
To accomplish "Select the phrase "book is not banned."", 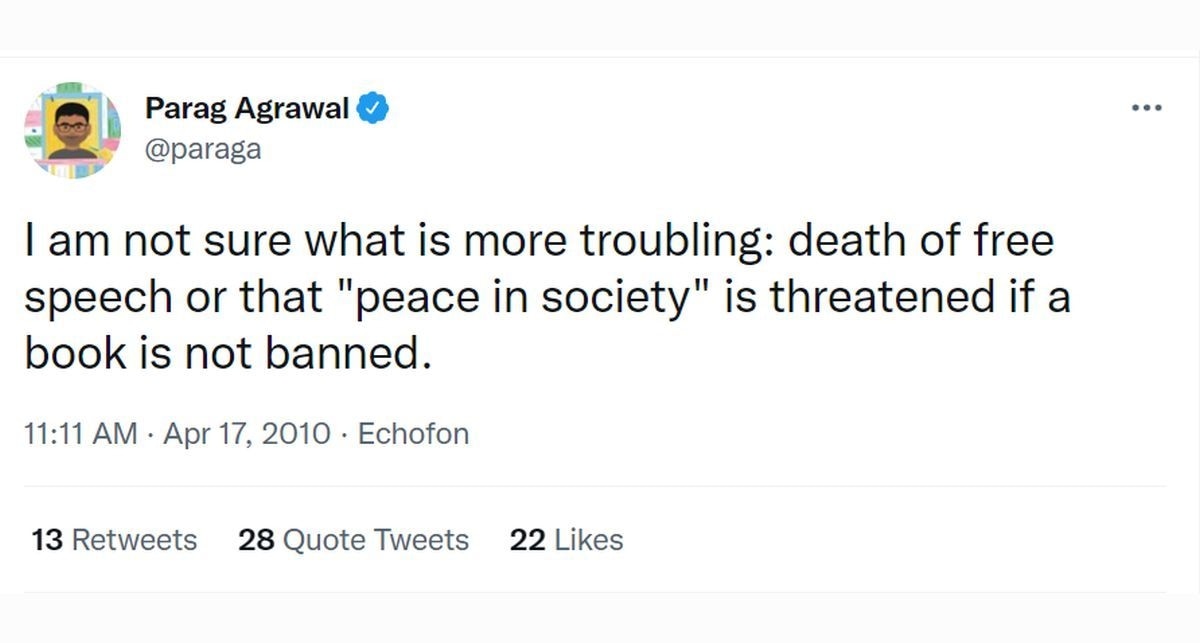I will (x=228, y=355).
